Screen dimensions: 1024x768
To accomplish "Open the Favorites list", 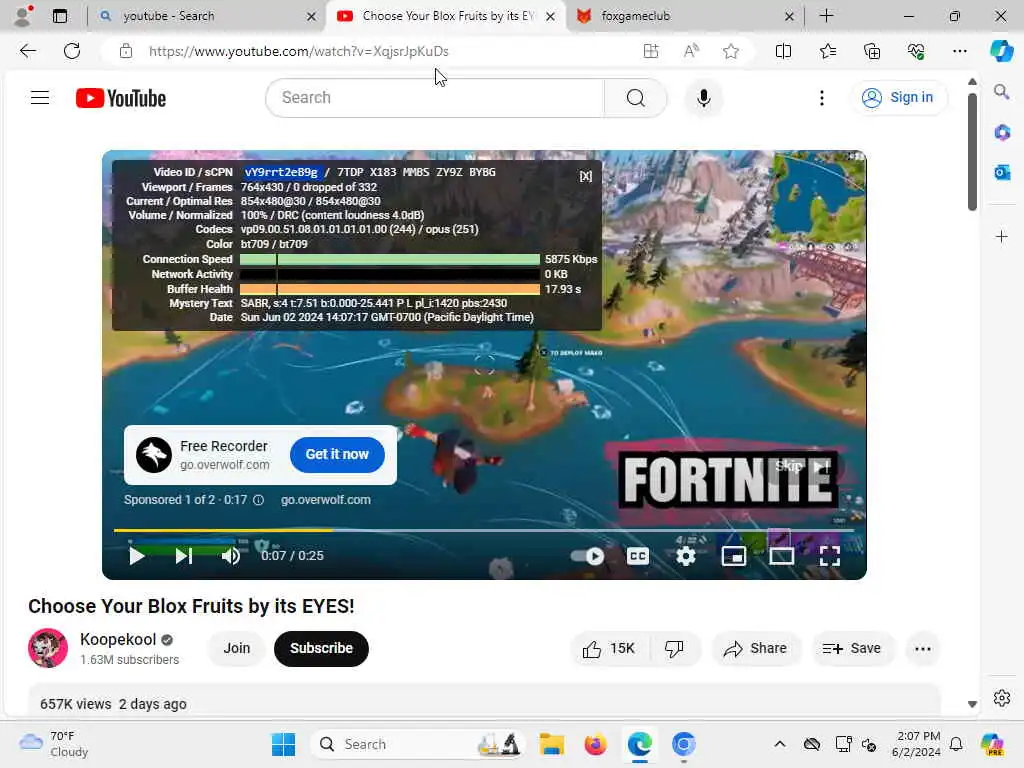I will [x=827, y=51].
